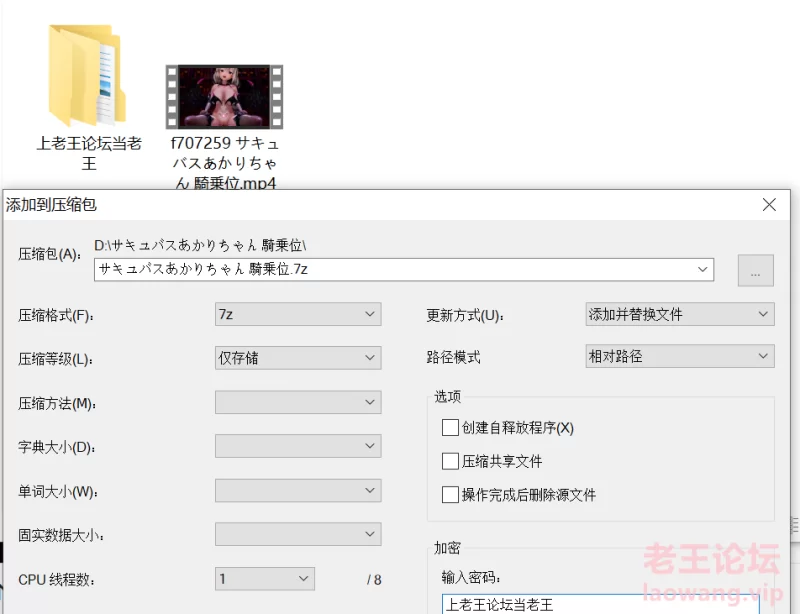The image size is (800, 614).
Task: Open the 压缩方法 dropdown
Action: coord(298,402)
